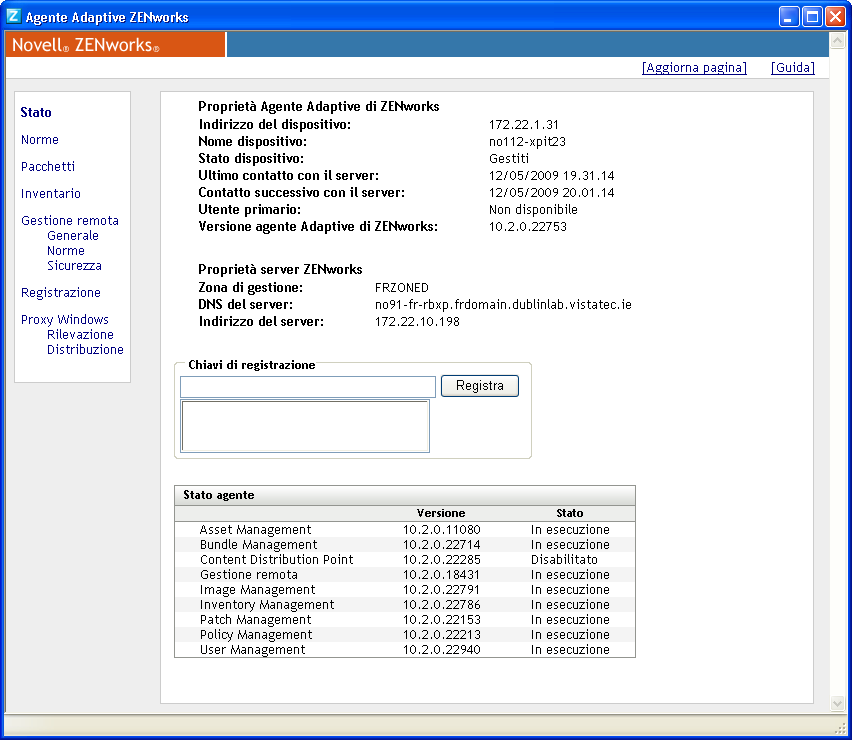852x740 pixels.
Task: Select Gestione remota row in agent table
Action: [405, 575]
